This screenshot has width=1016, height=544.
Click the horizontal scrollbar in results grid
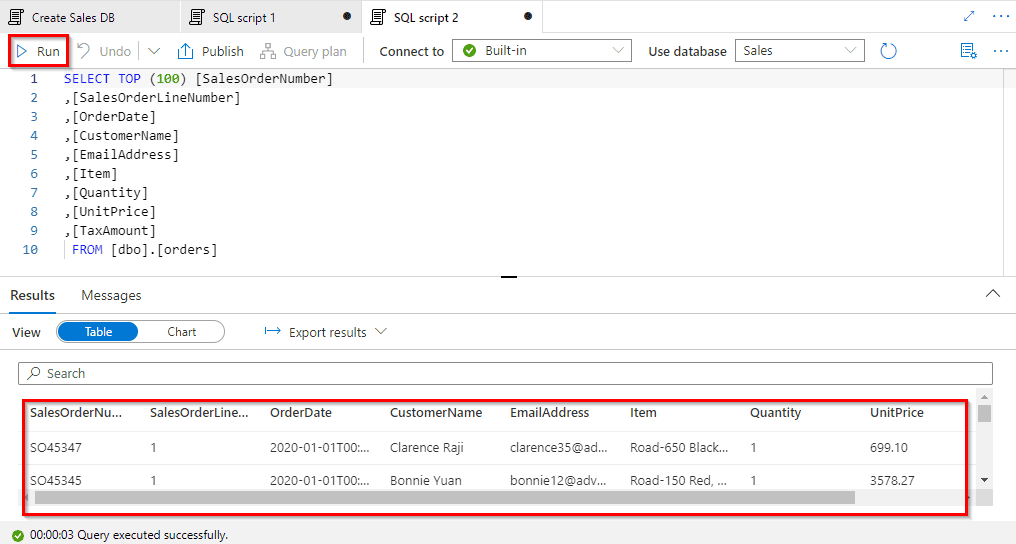coord(444,497)
